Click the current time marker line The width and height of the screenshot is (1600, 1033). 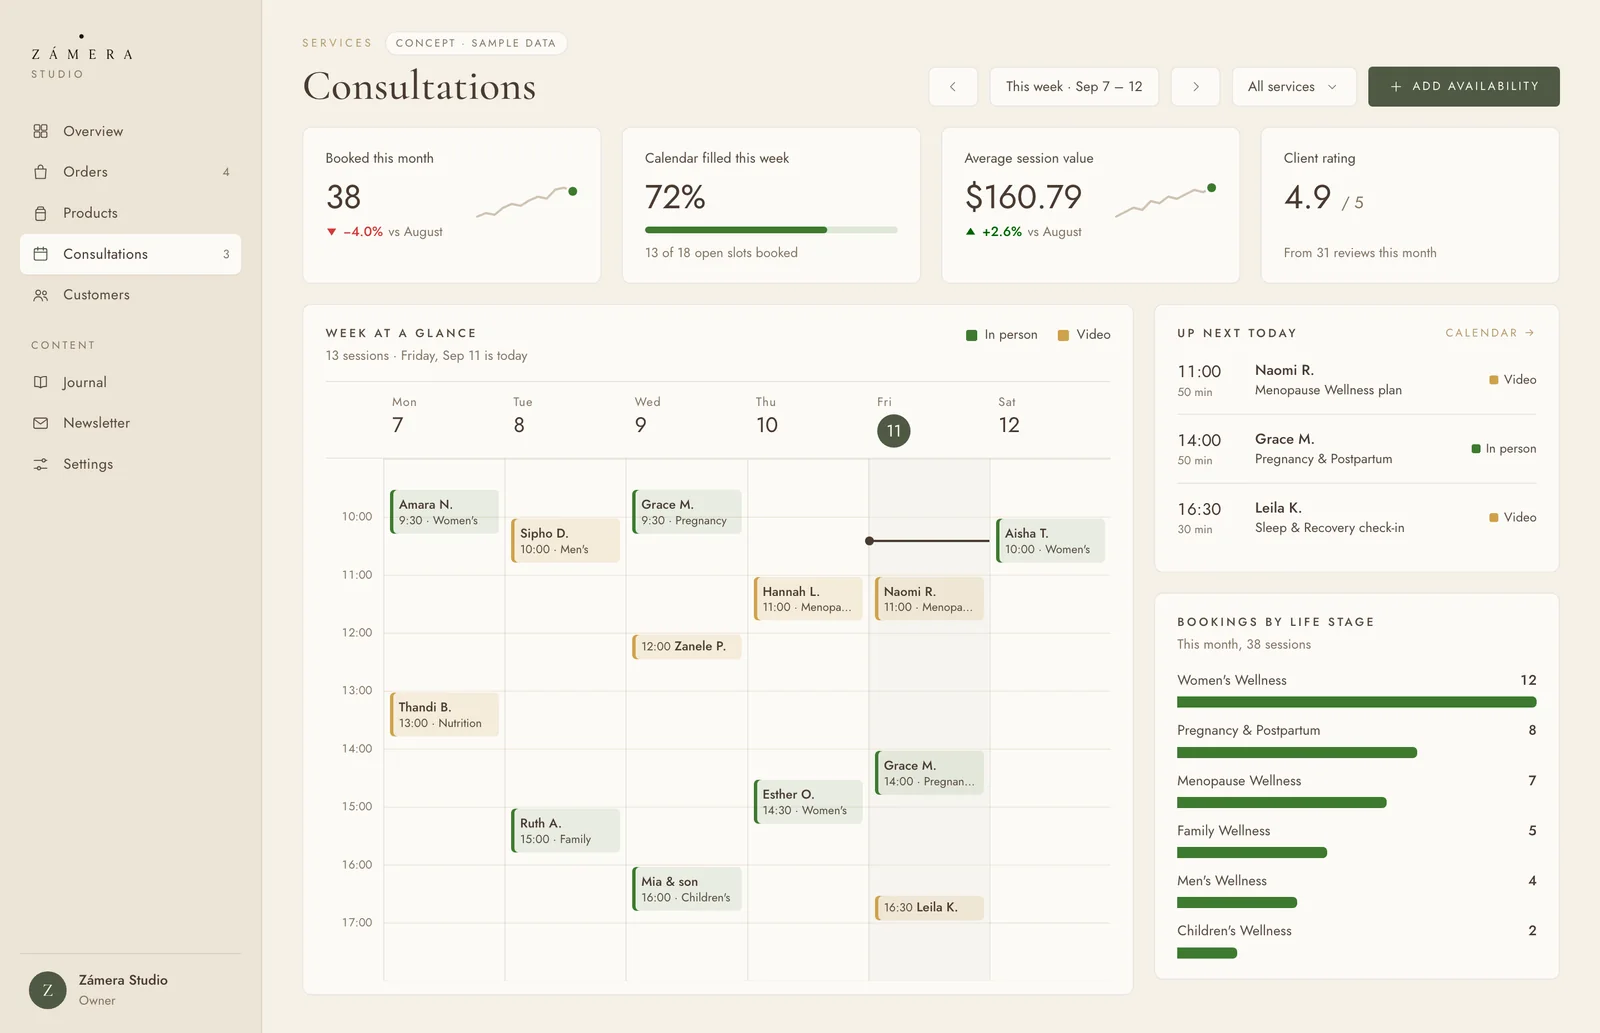[x=929, y=541]
